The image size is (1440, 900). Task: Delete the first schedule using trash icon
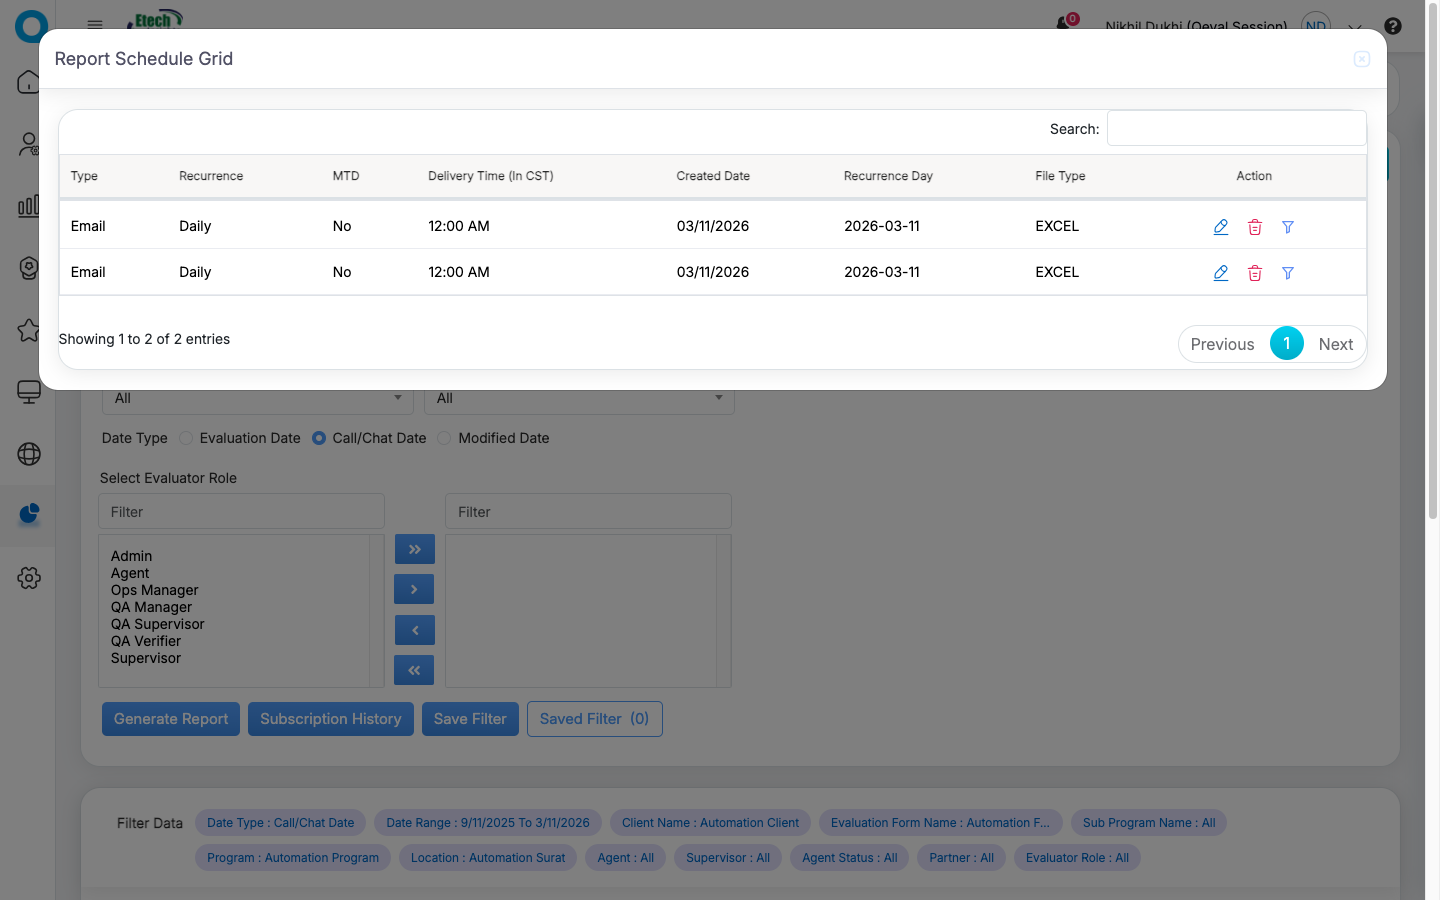point(1254,227)
